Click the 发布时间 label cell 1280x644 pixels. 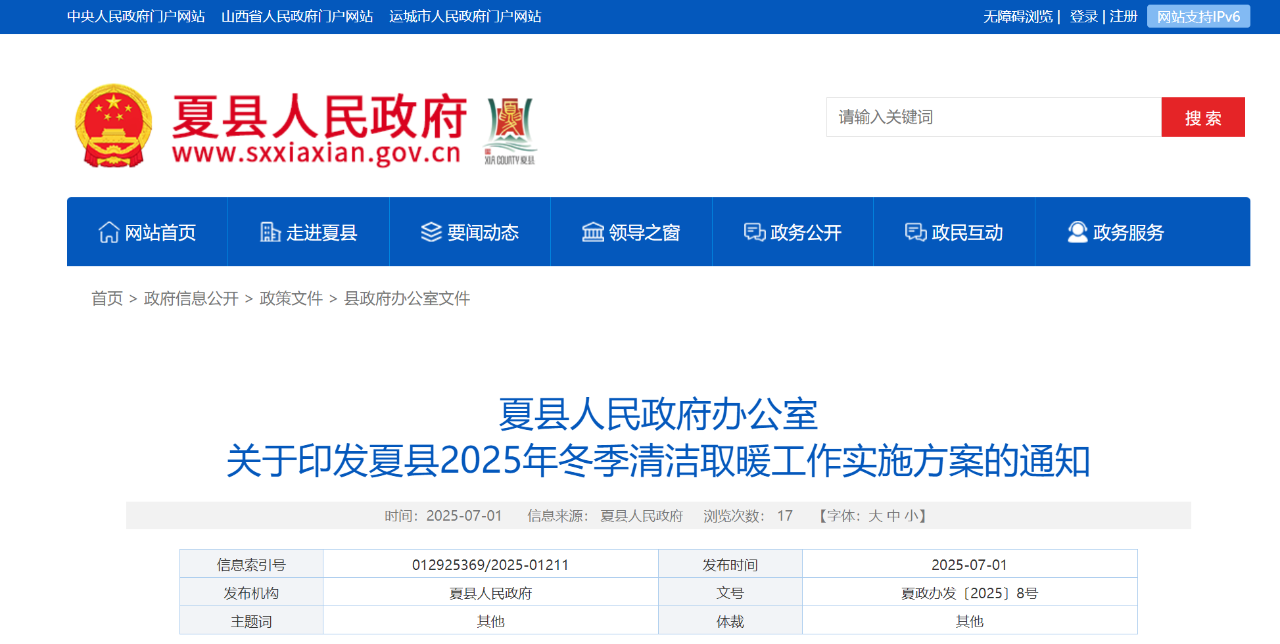730,565
